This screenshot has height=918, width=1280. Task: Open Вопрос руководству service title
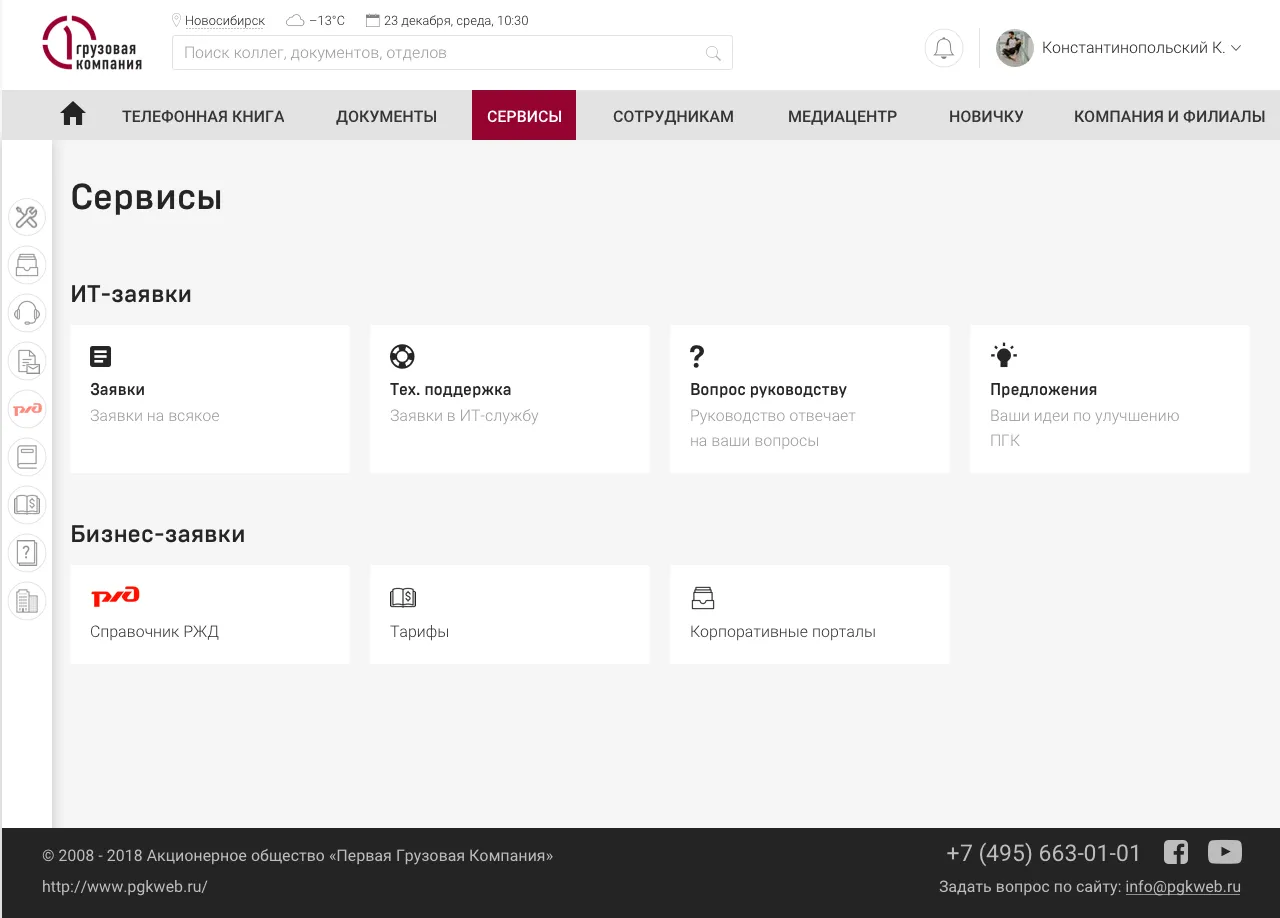coord(768,390)
